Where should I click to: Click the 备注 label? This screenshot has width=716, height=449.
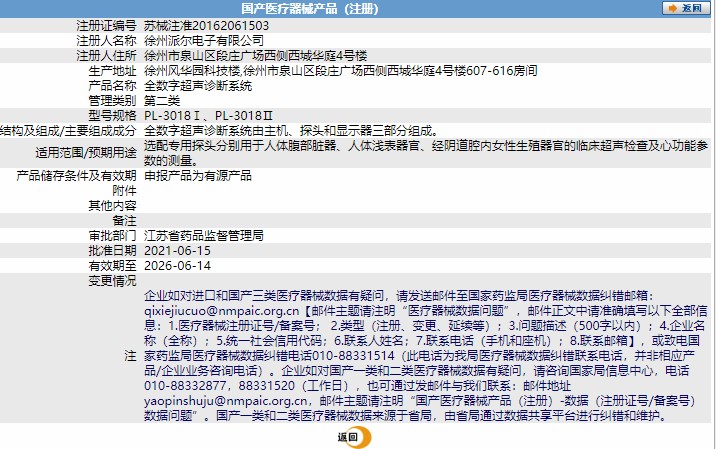pyautogui.click(x=124, y=221)
